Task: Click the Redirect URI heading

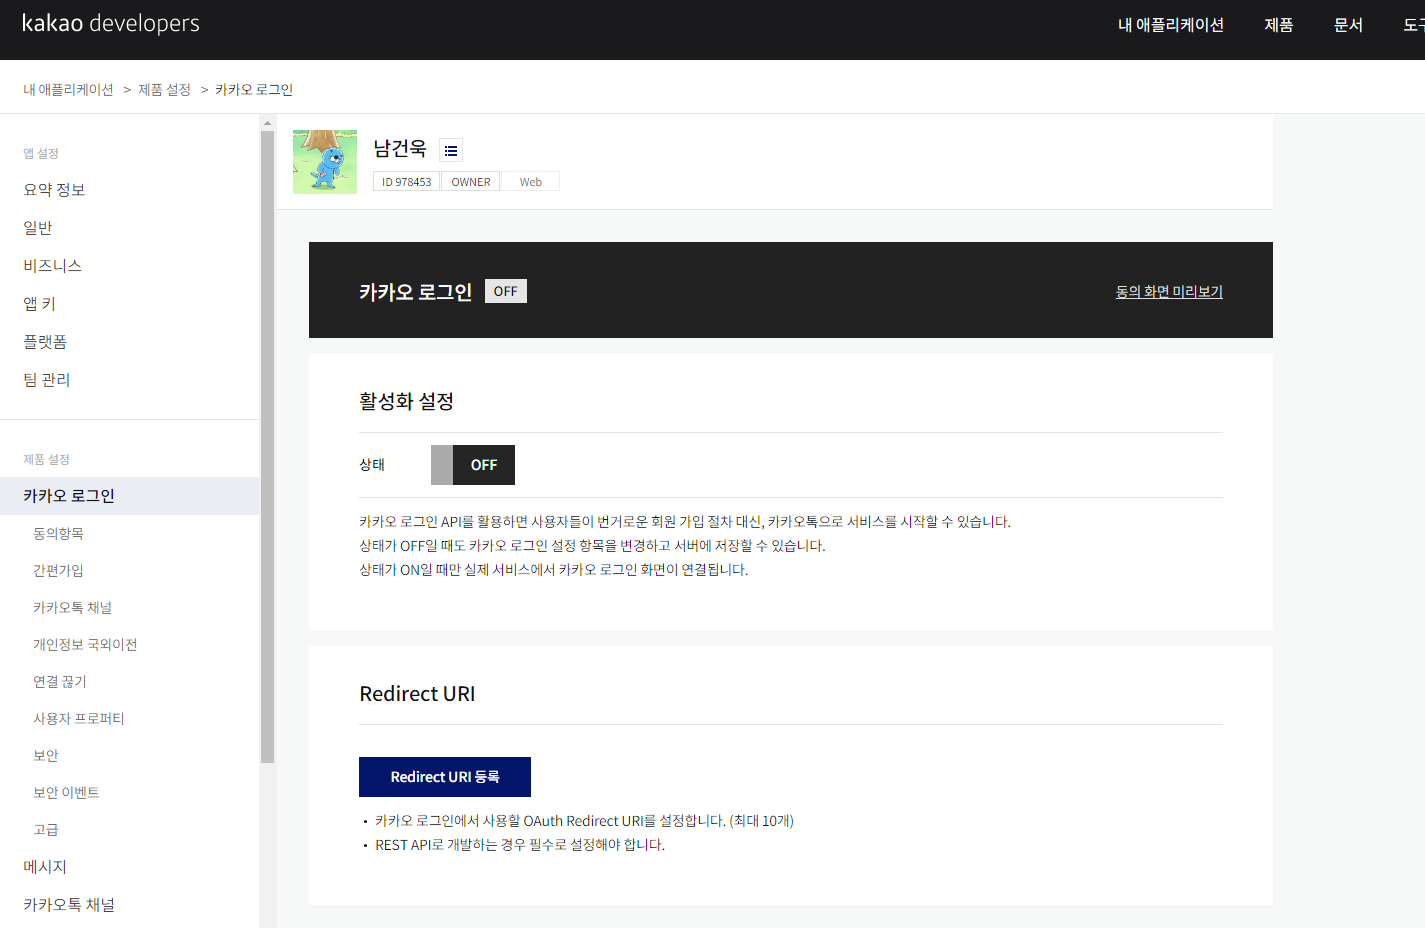Action: (x=418, y=694)
